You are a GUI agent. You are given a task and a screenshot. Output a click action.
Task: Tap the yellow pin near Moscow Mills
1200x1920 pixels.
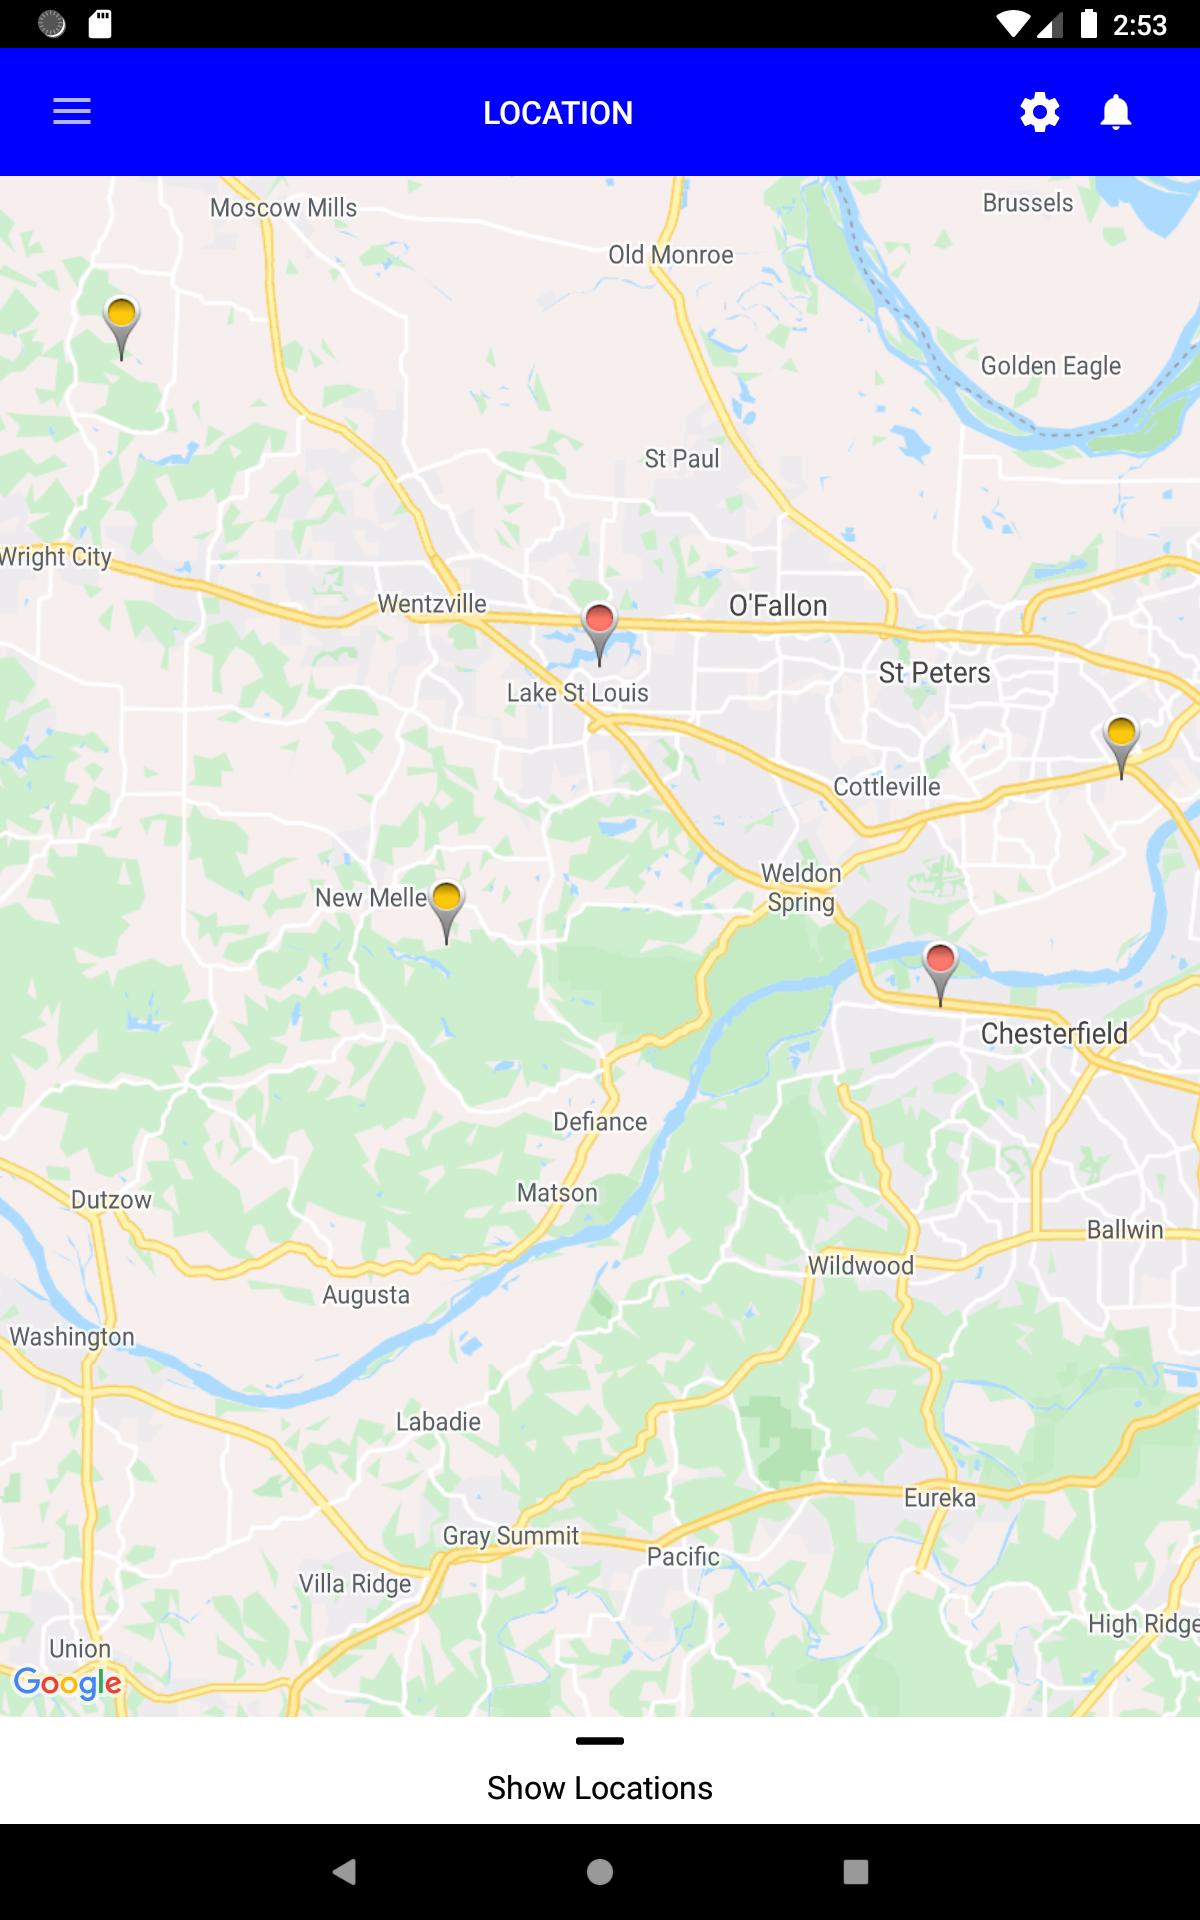[x=121, y=329]
